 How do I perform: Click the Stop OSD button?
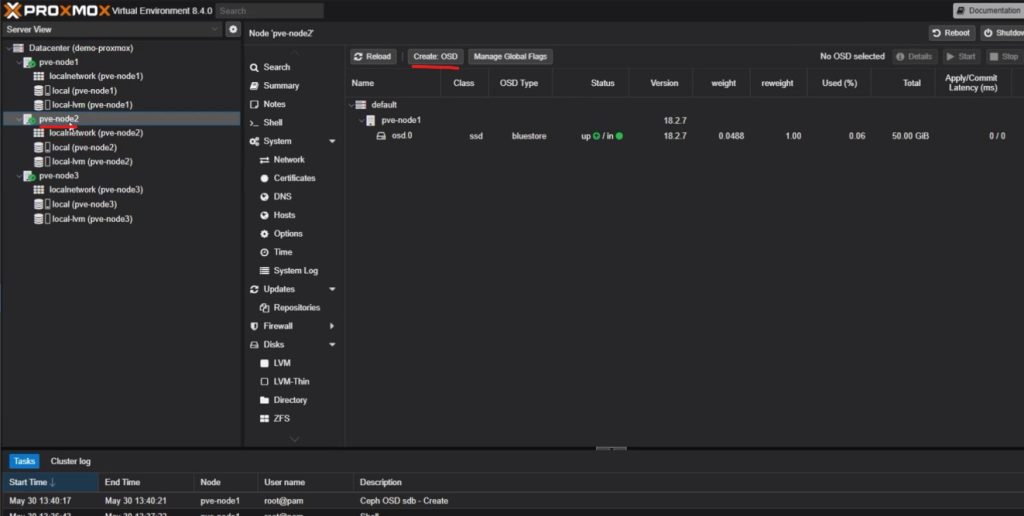click(1004, 57)
